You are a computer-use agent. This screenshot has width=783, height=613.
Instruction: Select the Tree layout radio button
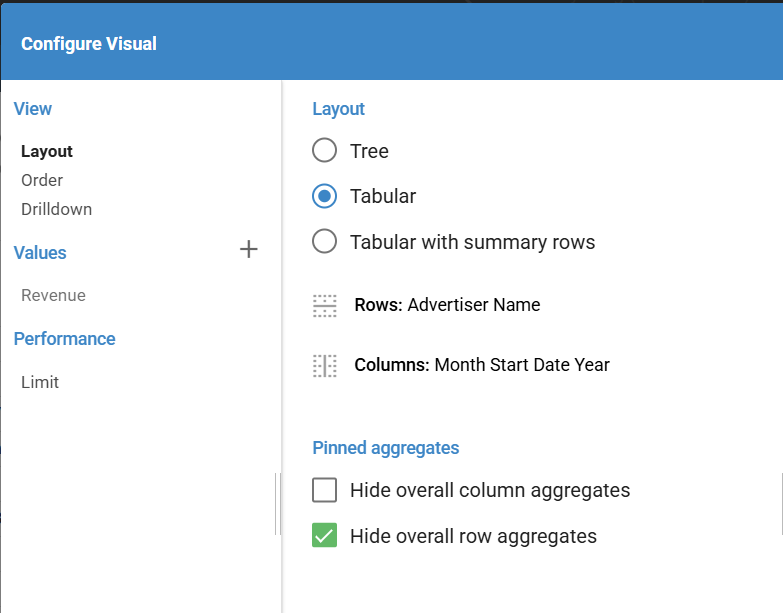pyautogui.click(x=324, y=151)
